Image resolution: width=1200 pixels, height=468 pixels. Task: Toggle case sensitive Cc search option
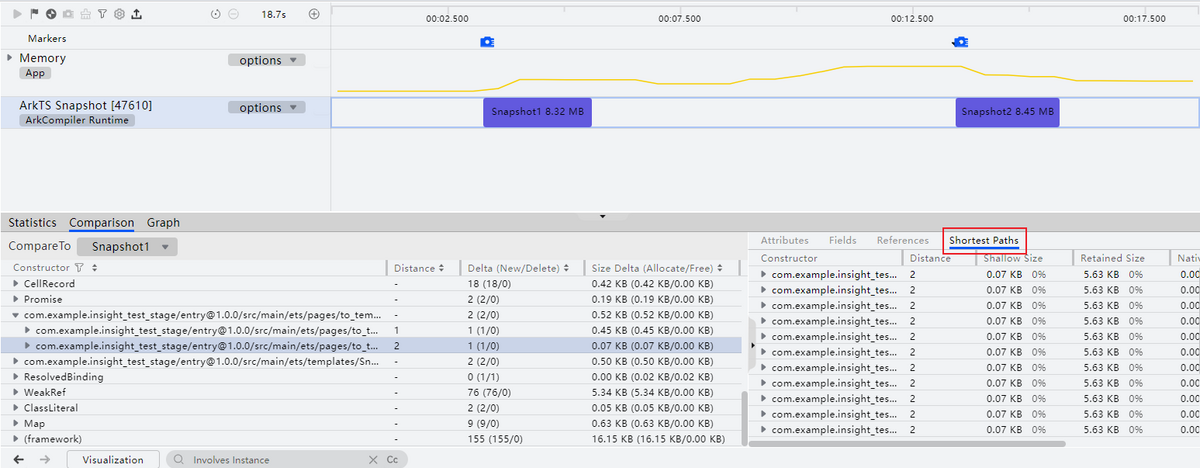pos(392,460)
